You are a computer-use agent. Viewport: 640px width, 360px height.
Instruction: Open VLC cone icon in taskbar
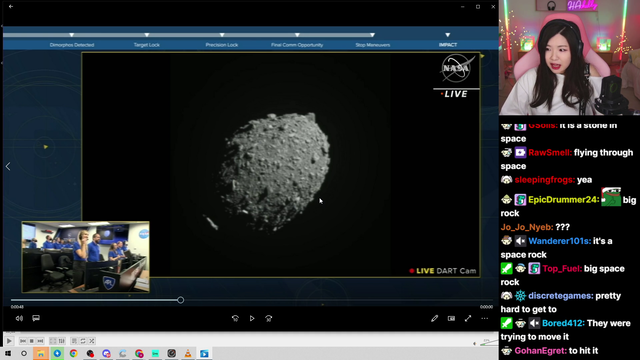[188, 353]
